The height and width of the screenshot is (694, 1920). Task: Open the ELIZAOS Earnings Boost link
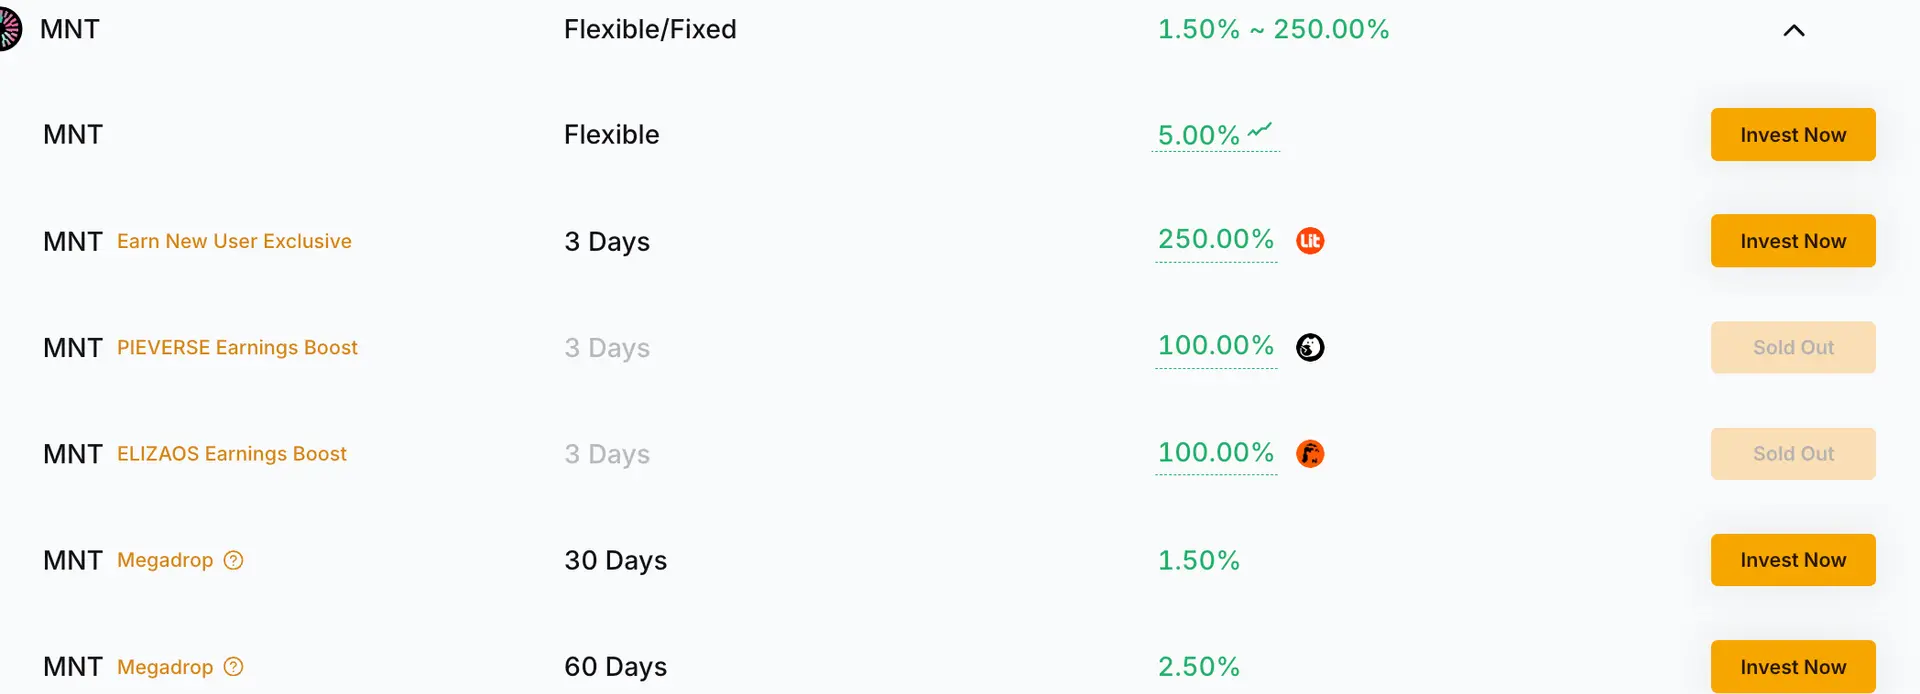click(232, 453)
